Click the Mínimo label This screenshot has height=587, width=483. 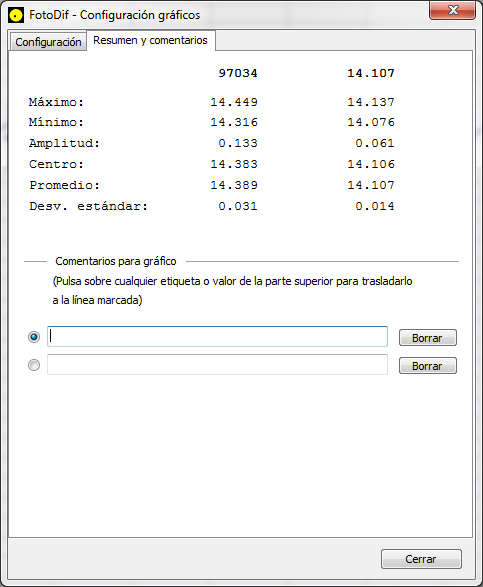click(x=57, y=122)
